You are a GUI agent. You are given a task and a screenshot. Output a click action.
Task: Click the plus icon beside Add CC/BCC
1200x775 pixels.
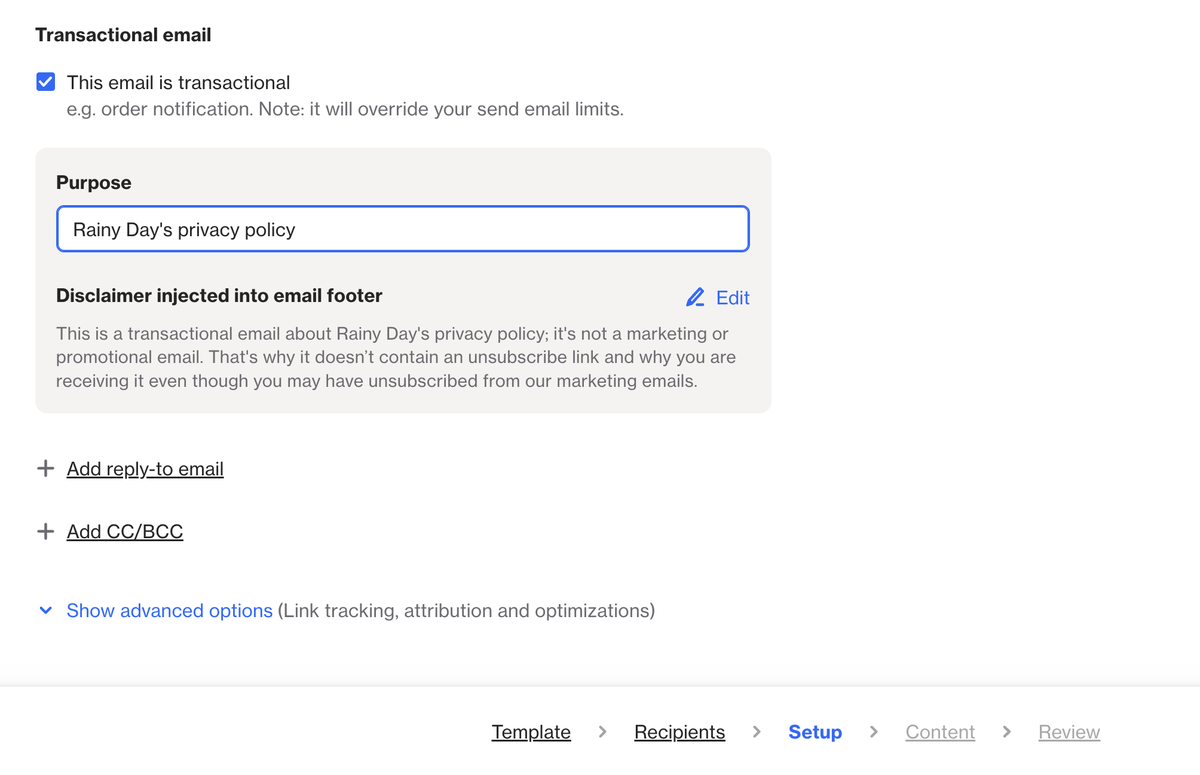click(45, 531)
